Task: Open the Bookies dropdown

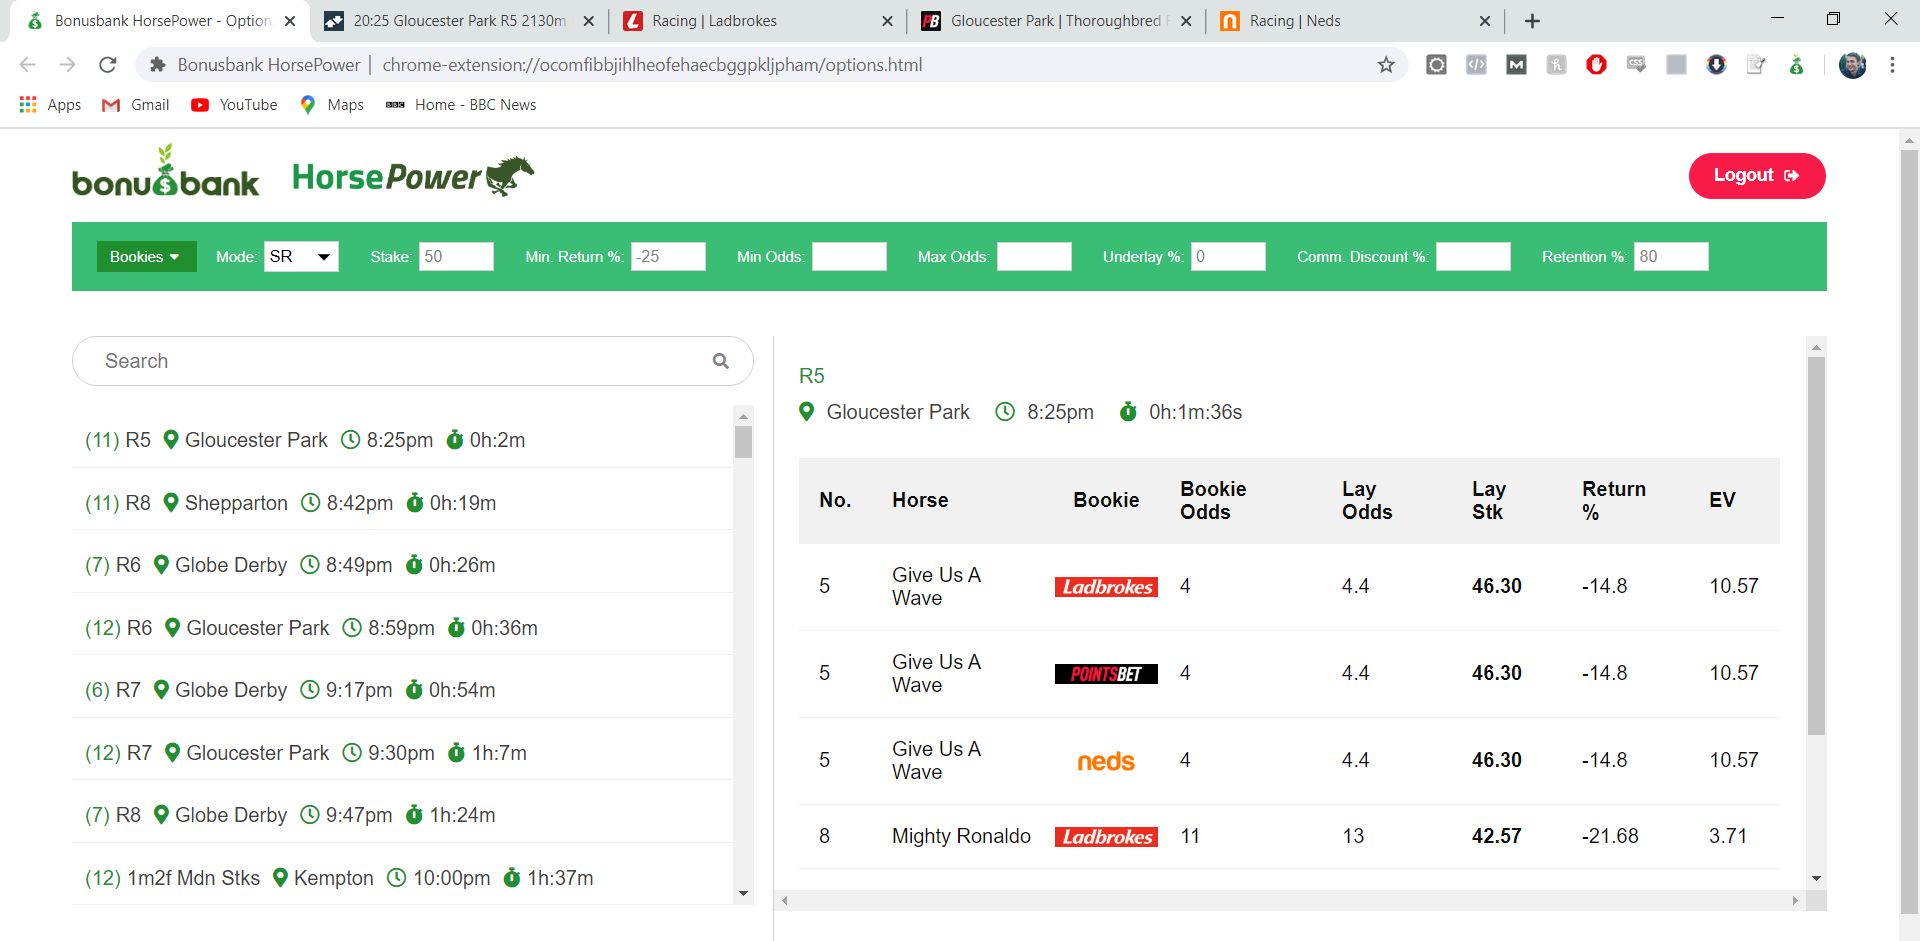Action: click(x=146, y=256)
